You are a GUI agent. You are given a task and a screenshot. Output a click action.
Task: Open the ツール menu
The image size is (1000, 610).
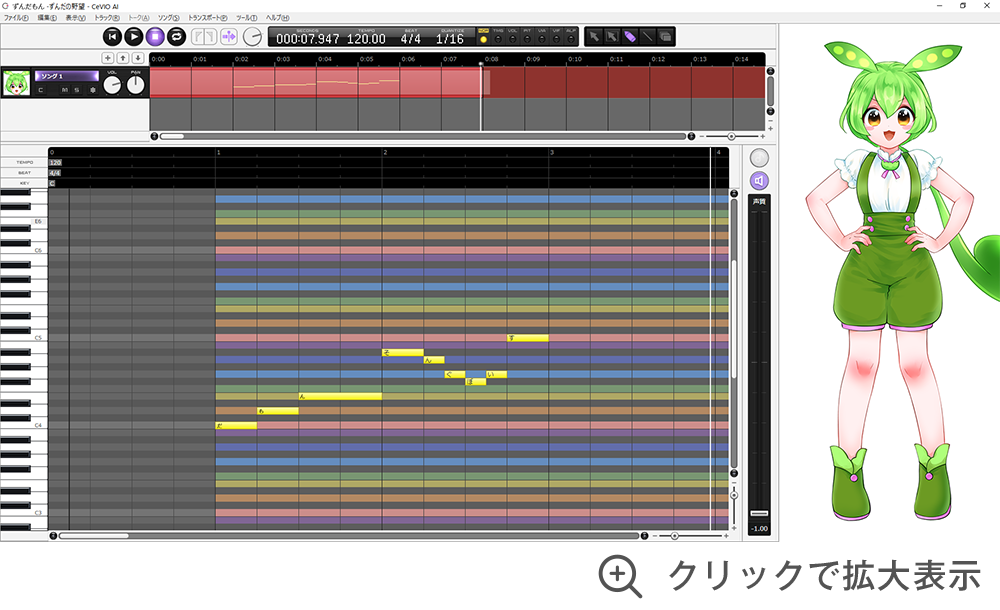coord(247,18)
